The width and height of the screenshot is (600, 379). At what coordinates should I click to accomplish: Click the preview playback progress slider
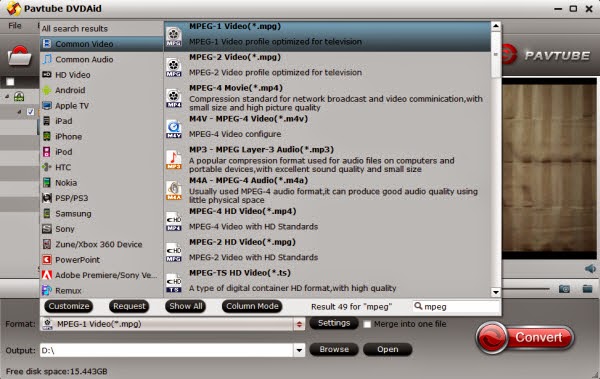tap(525, 288)
